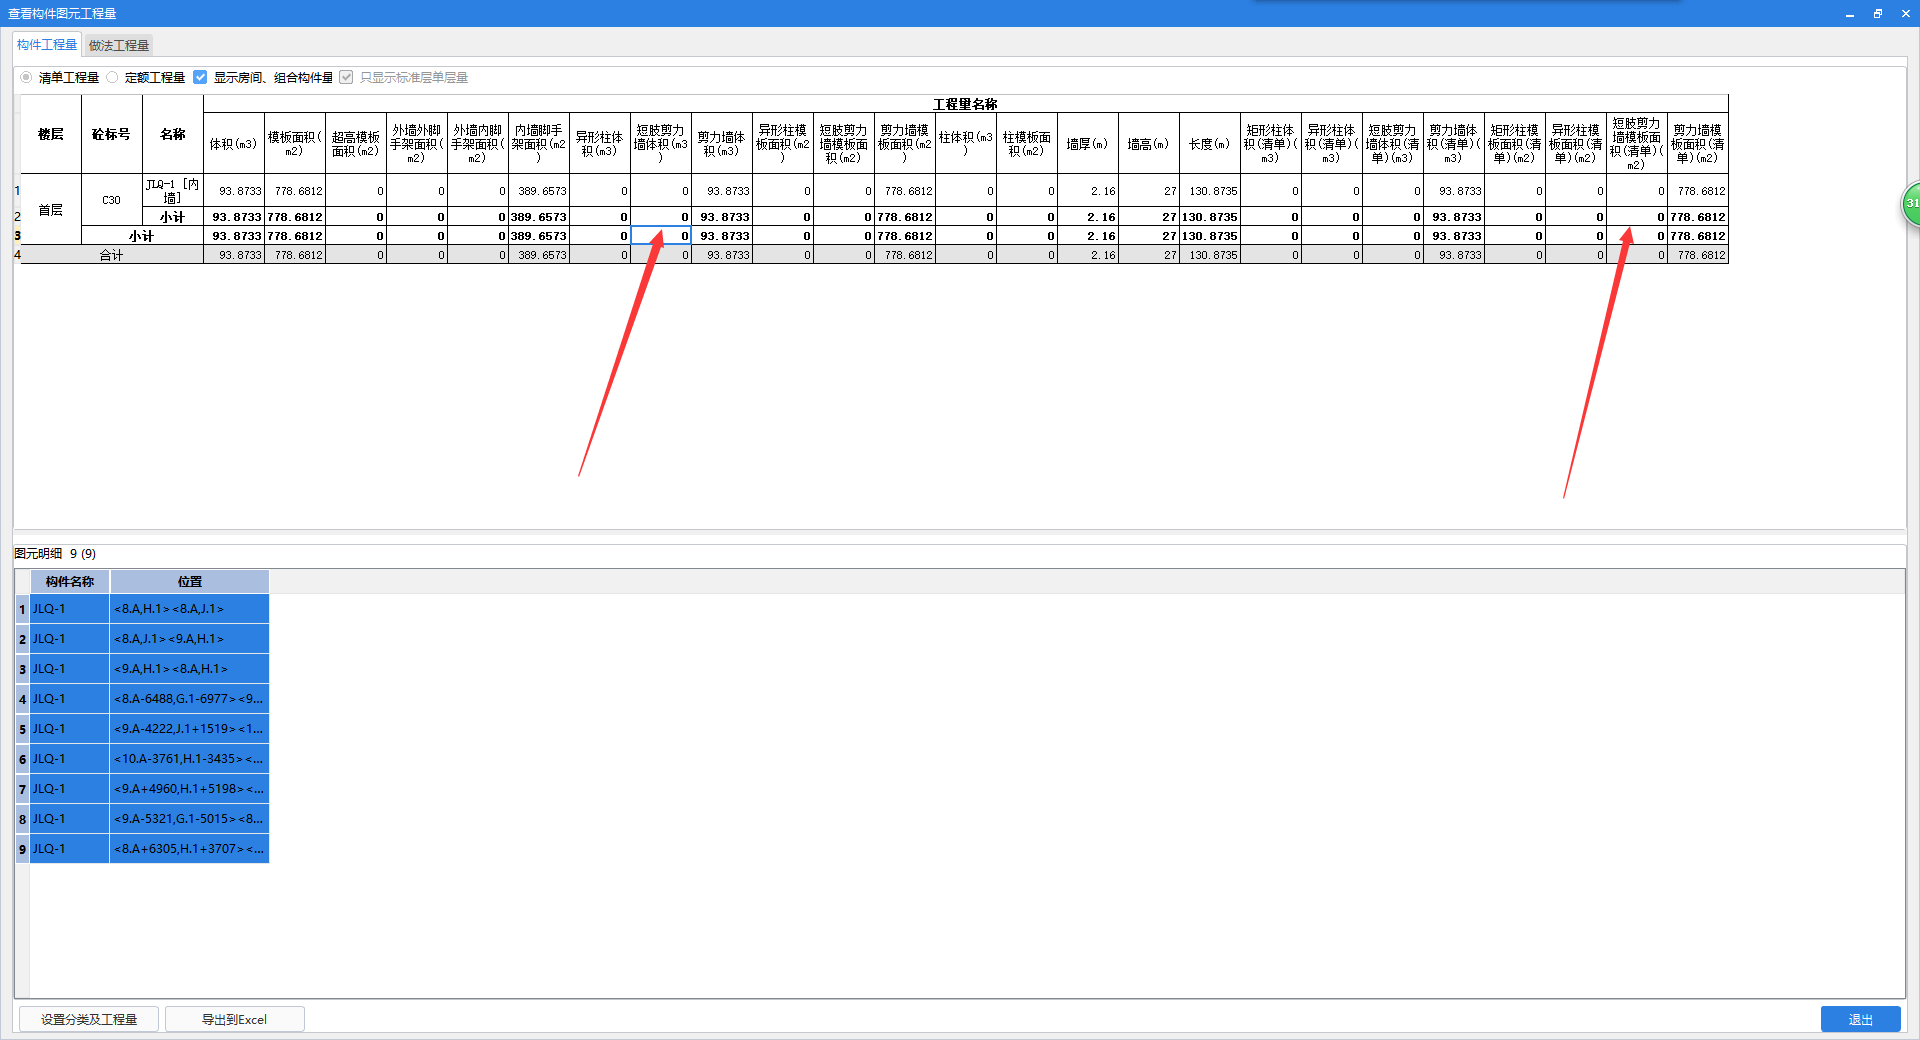Click the blue 退出 button
The height and width of the screenshot is (1040, 1920).
coord(1860,1019)
